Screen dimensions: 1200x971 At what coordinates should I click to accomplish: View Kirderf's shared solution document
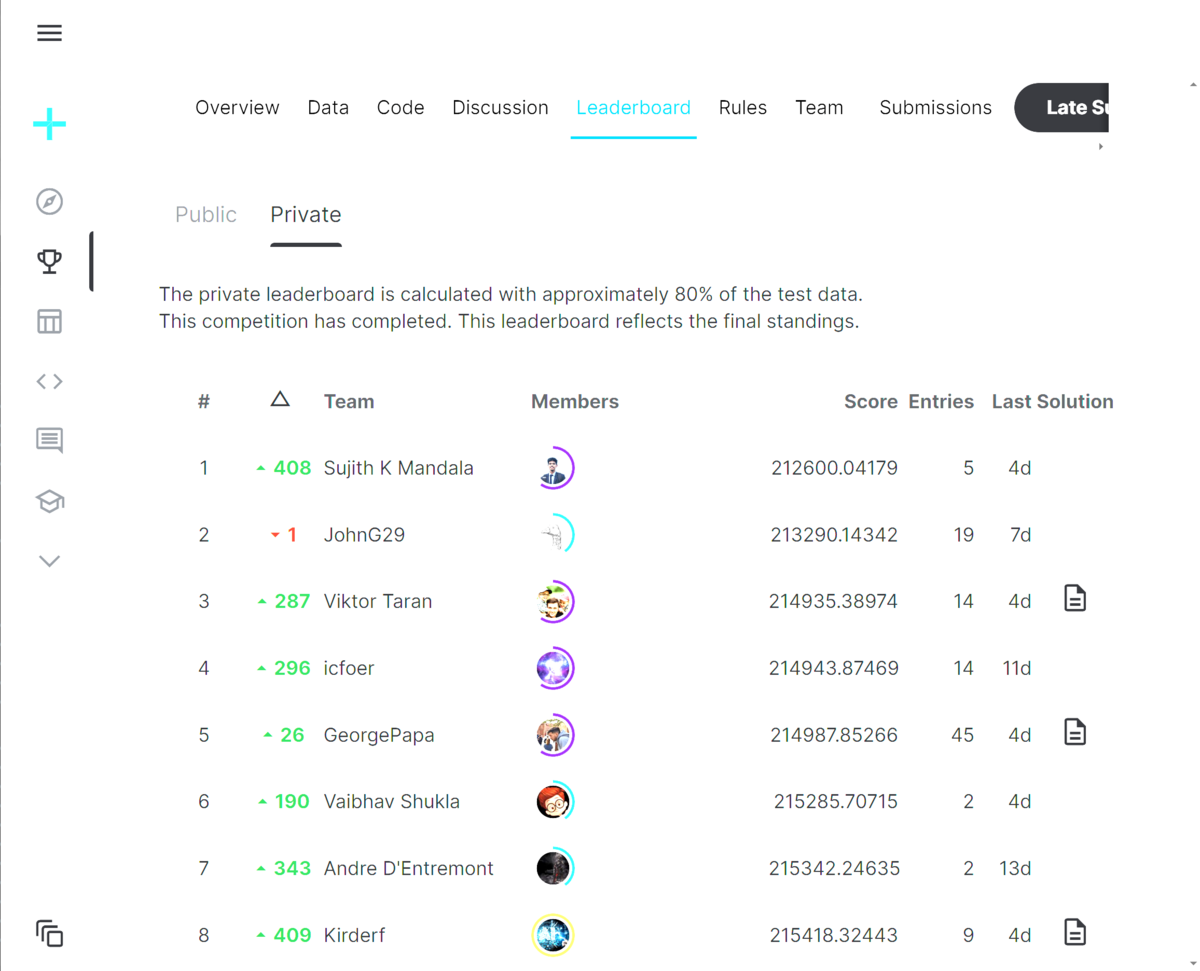pos(1075,931)
